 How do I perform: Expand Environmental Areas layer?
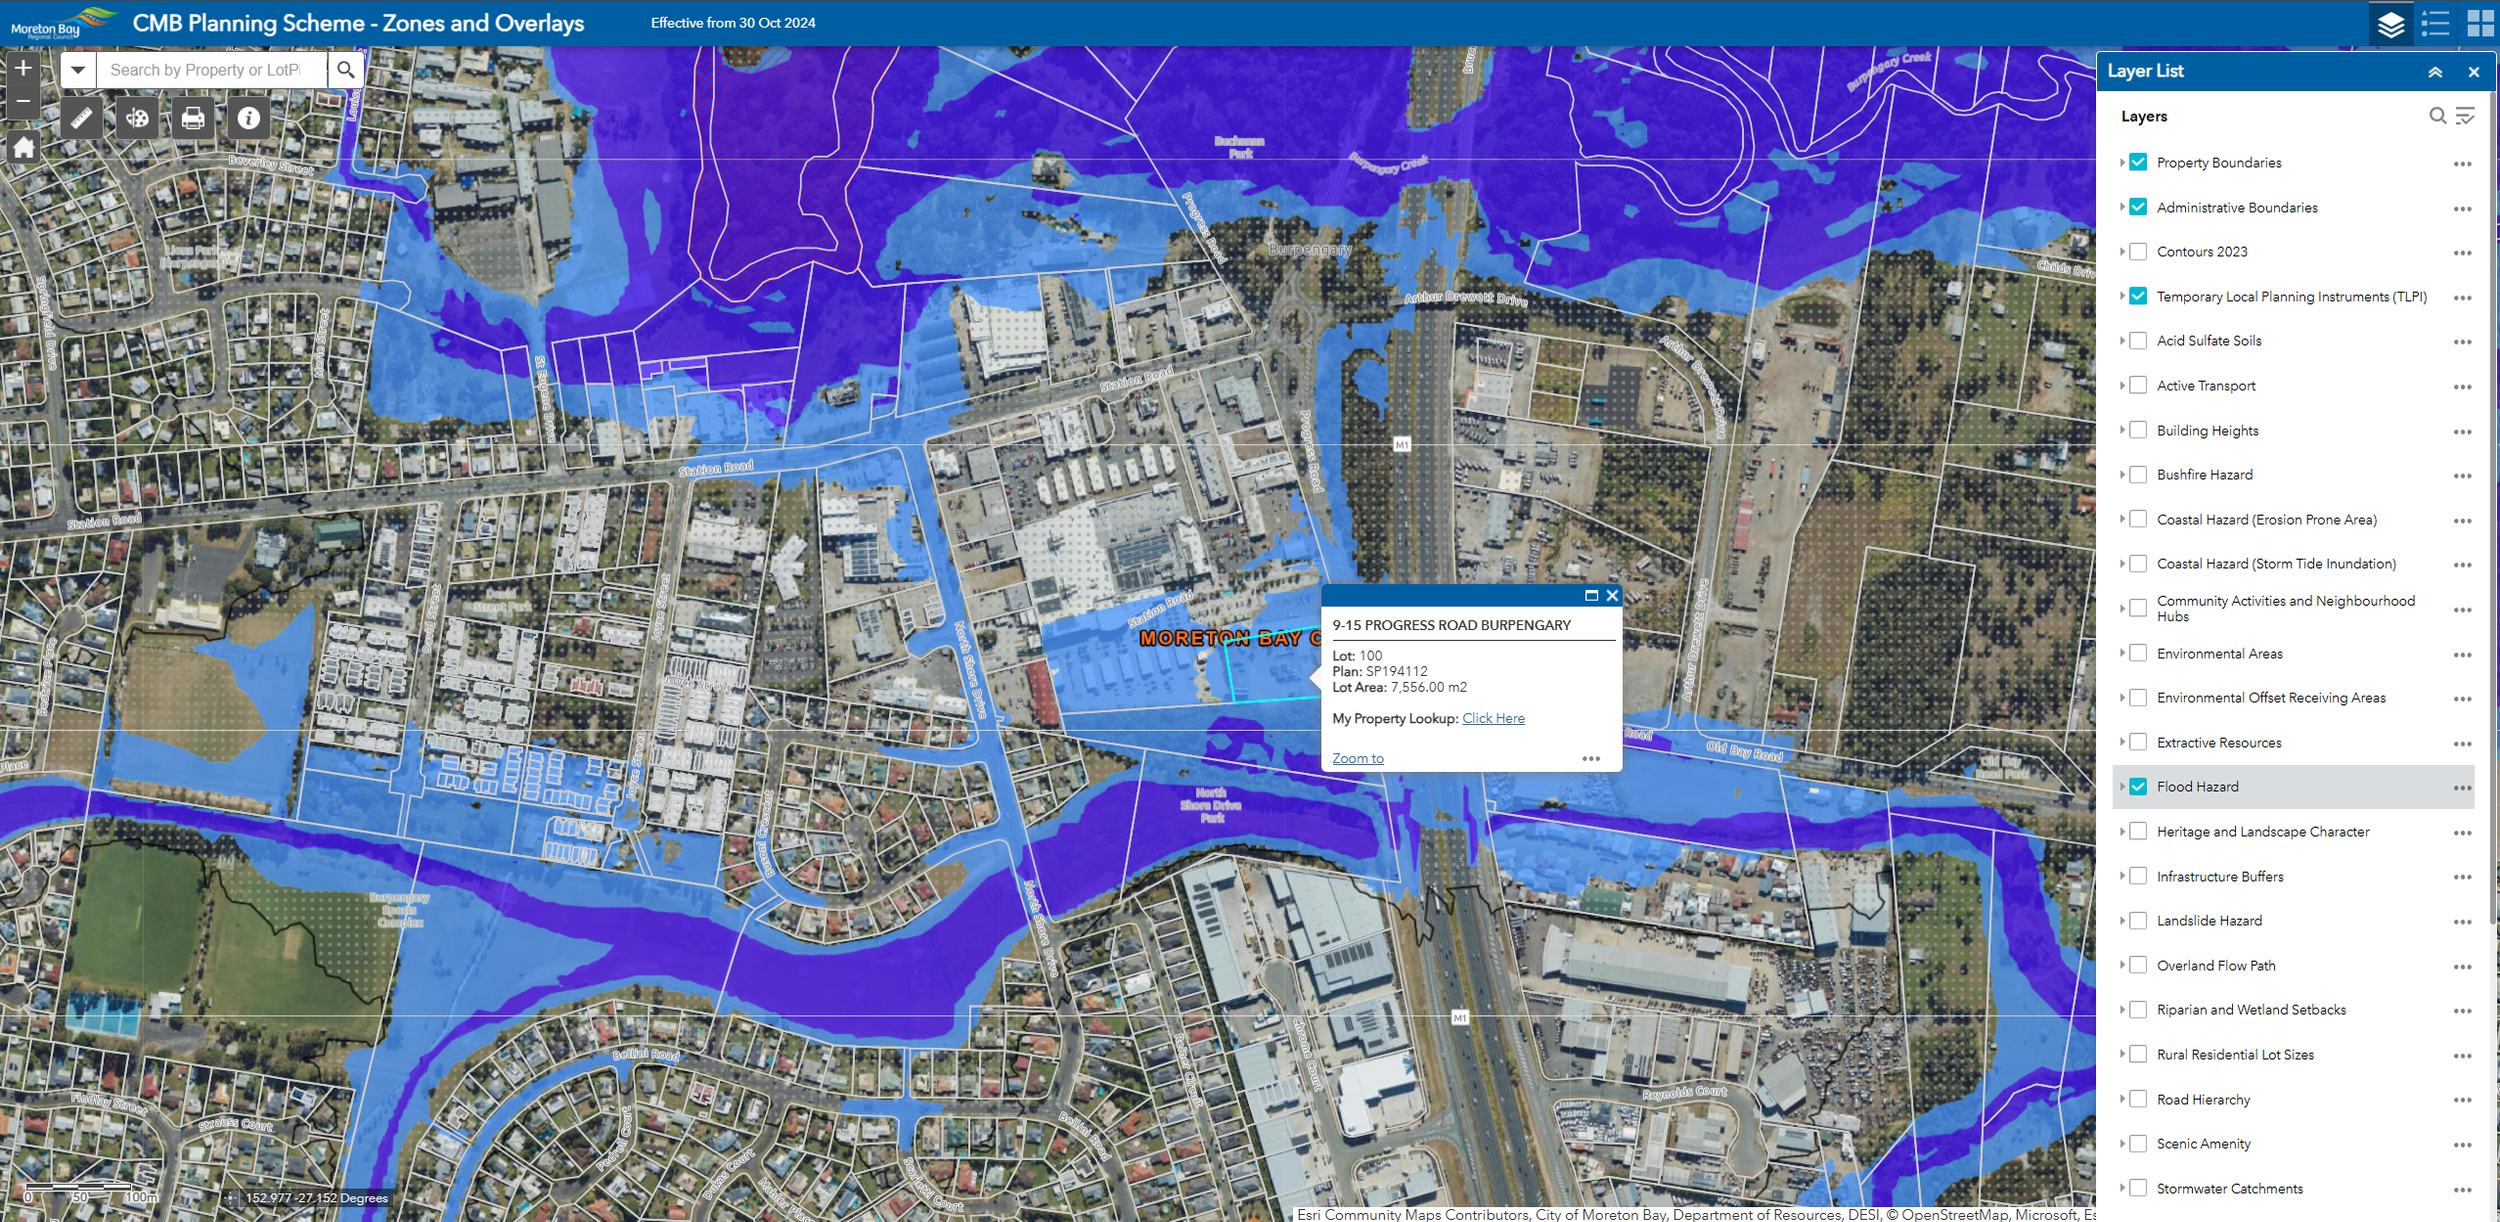tap(2121, 653)
